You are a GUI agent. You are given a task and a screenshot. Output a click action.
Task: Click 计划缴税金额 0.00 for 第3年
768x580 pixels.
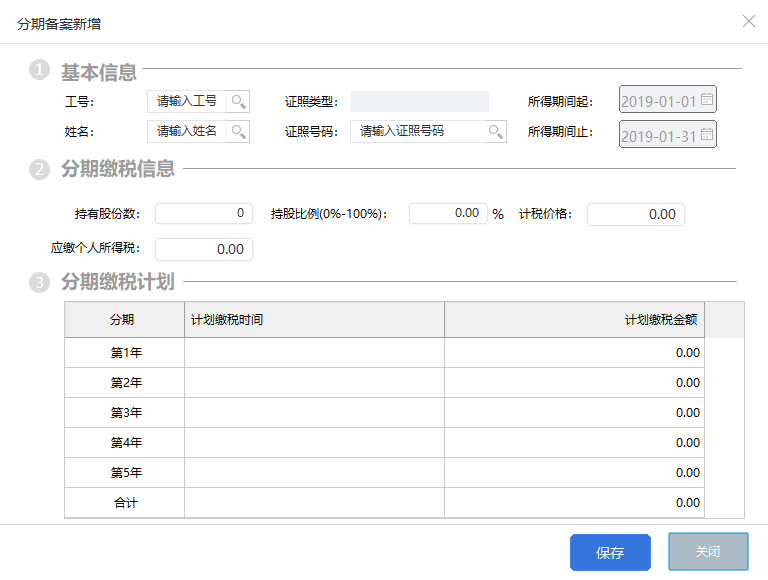coord(575,413)
